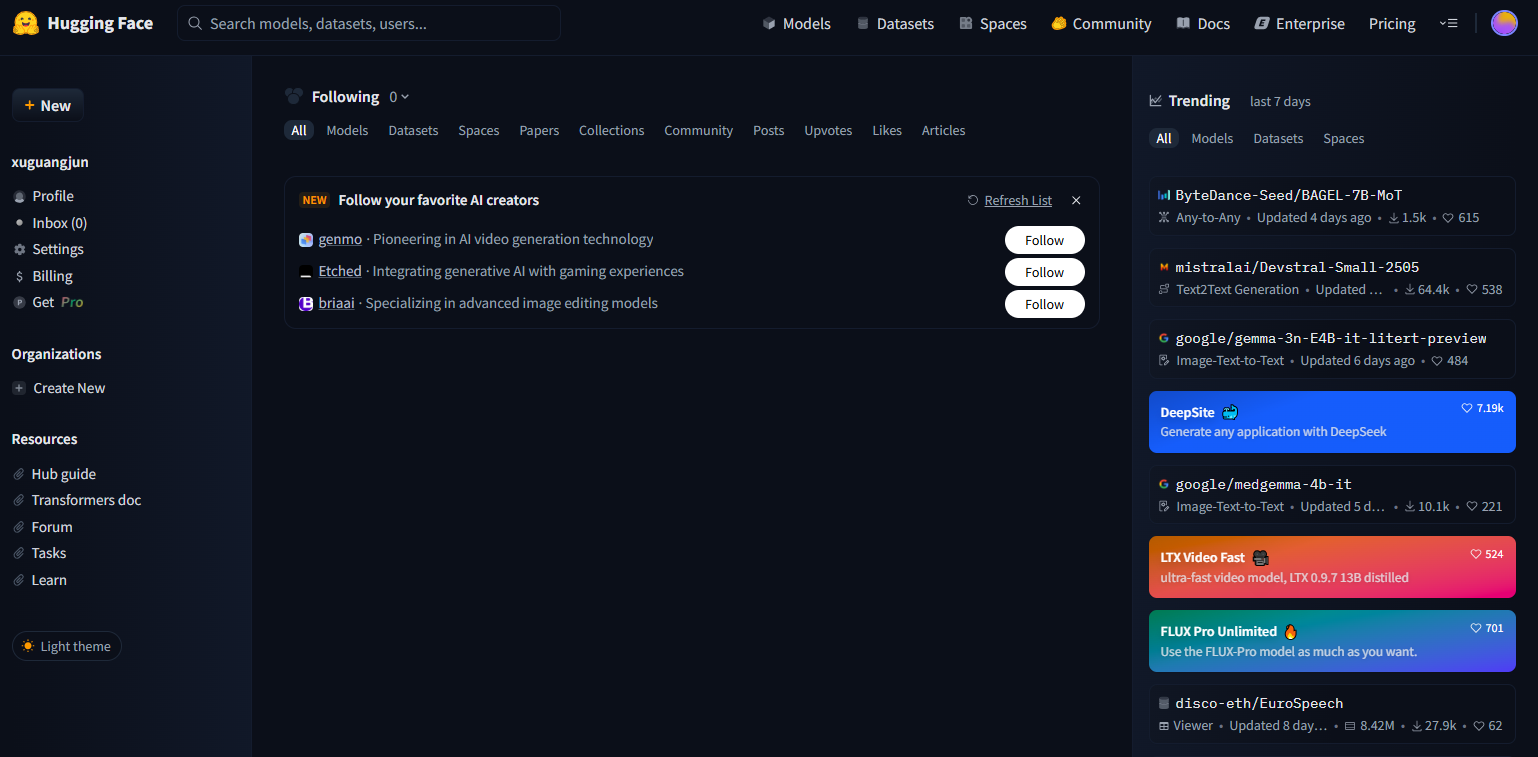Screen dimensions: 1538x757
Task: Follow the briaai creator
Action: pos(1044,304)
